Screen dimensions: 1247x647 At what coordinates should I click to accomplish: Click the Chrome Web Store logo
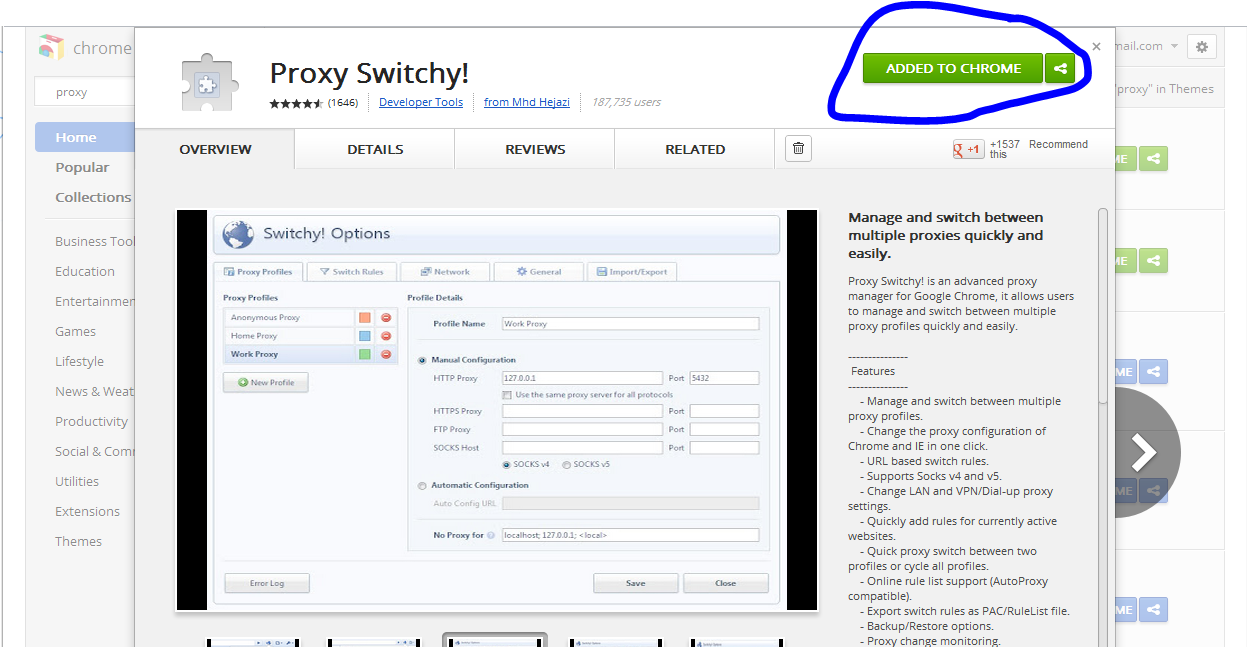[51, 47]
